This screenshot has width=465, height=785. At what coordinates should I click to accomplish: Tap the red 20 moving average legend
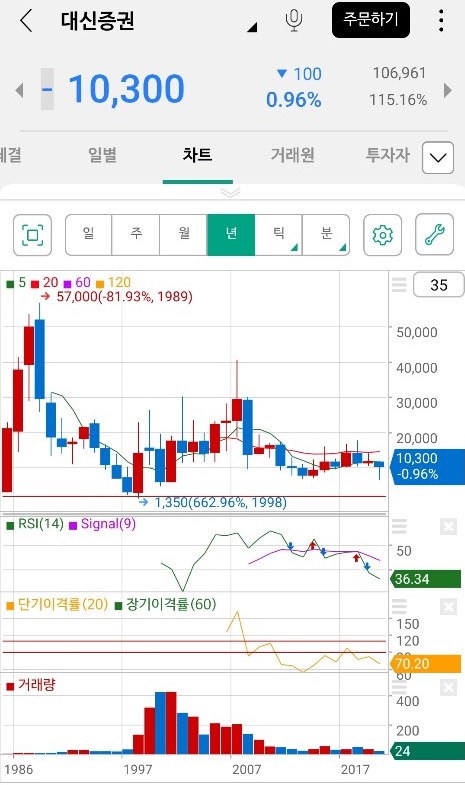45,283
